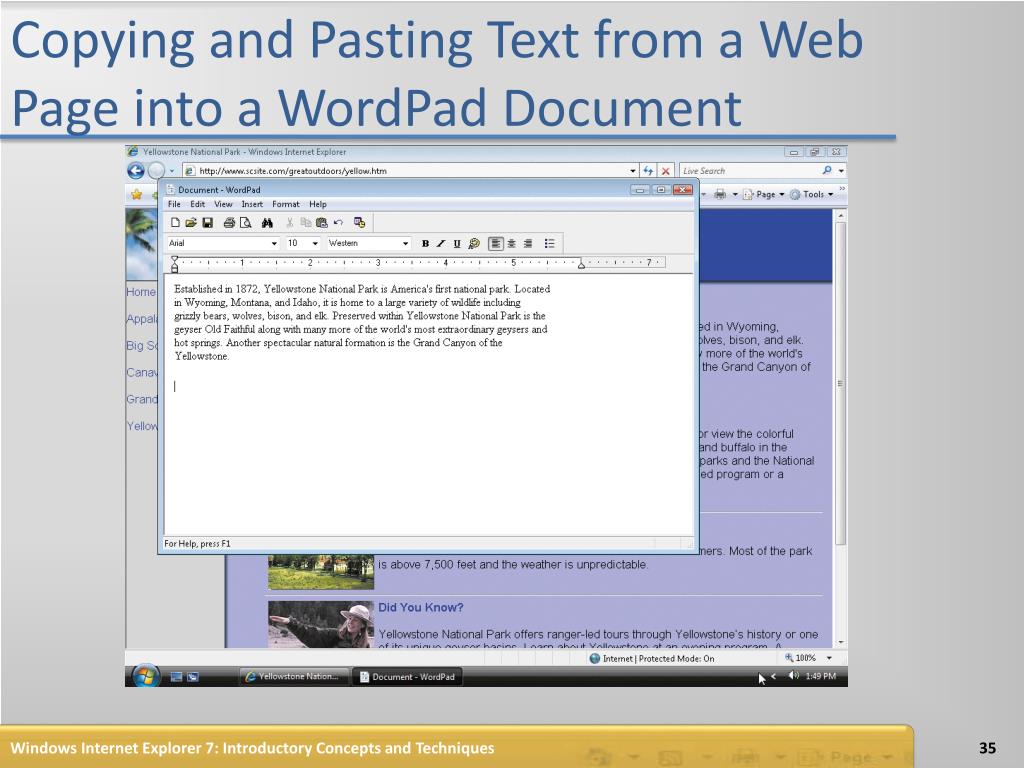
Task: Click Switch between windows quick launch icon
Action: tap(193, 677)
